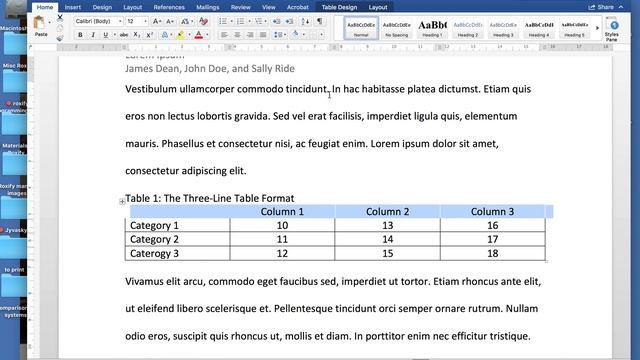640x360 pixels.
Task: Apply the Normal style
Action: 361,28
